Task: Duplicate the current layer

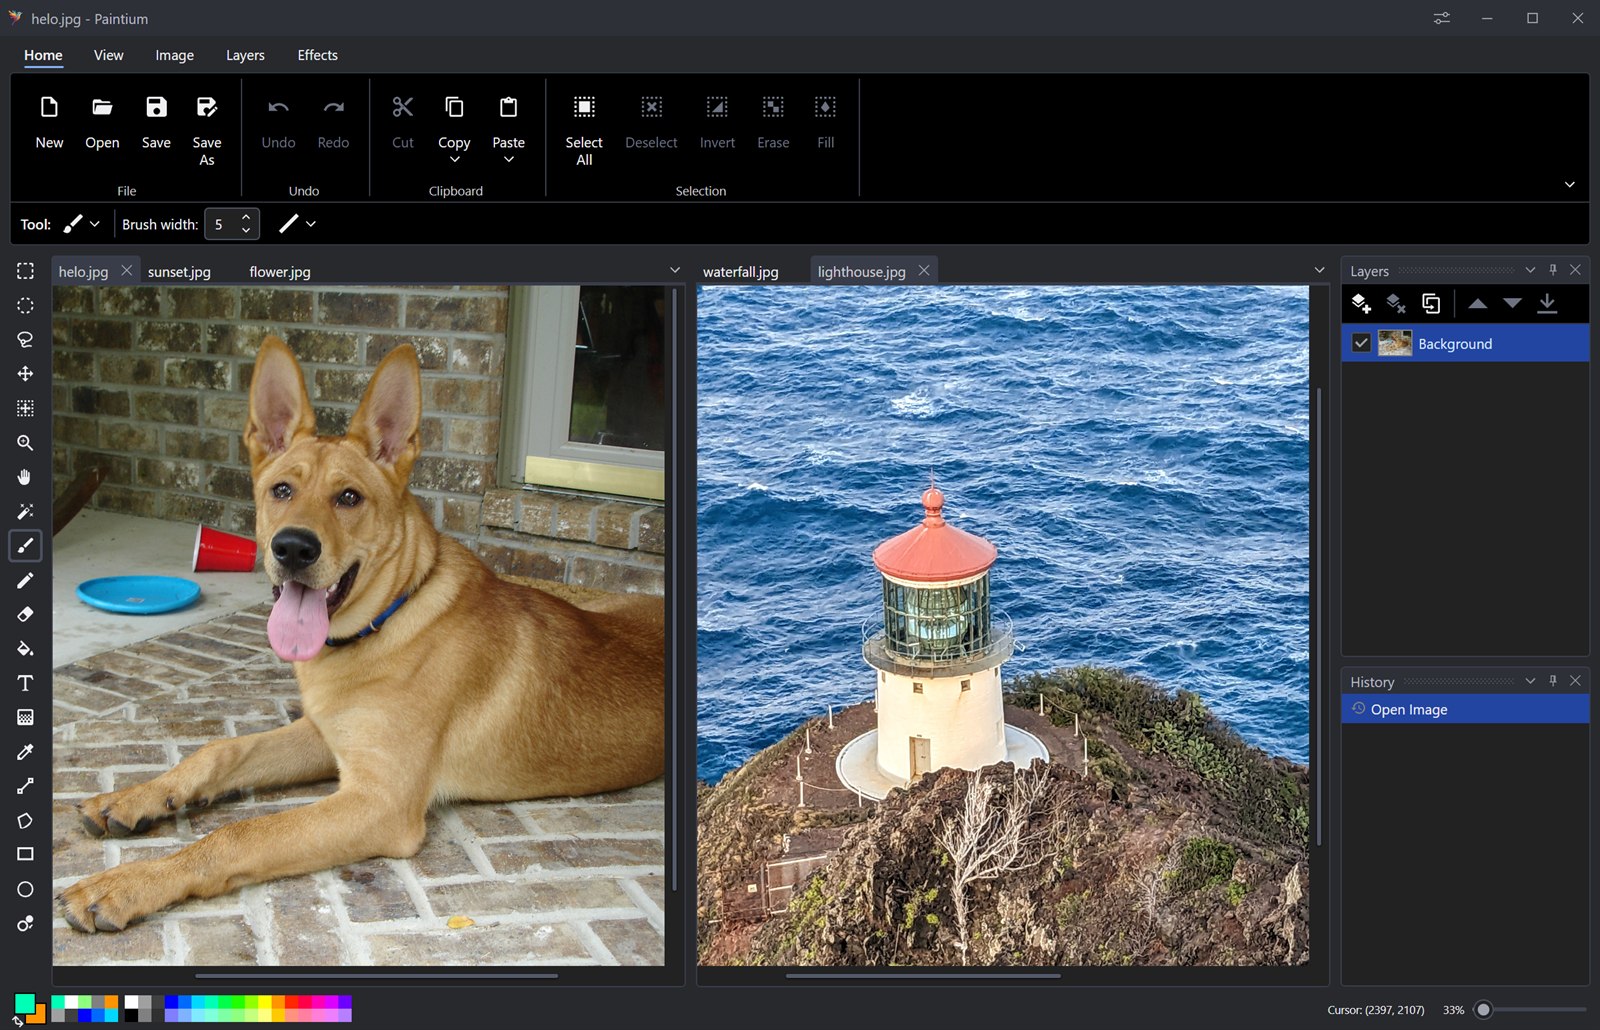Action: point(1431,303)
